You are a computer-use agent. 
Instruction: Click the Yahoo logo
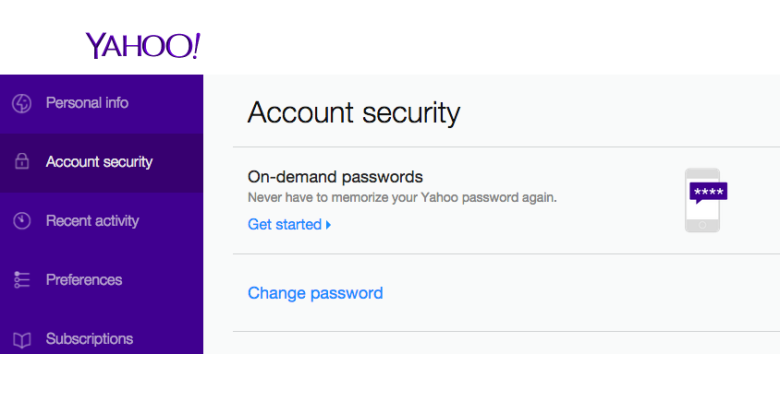click(x=143, y=46)
